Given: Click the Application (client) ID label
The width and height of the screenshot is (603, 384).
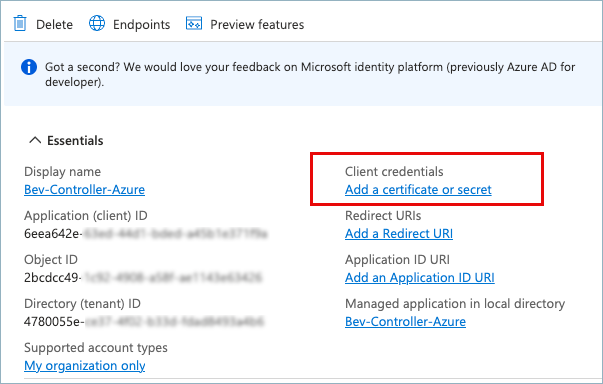Looking at the screenshot, I should pyautogui.click(x=86, y=216).
